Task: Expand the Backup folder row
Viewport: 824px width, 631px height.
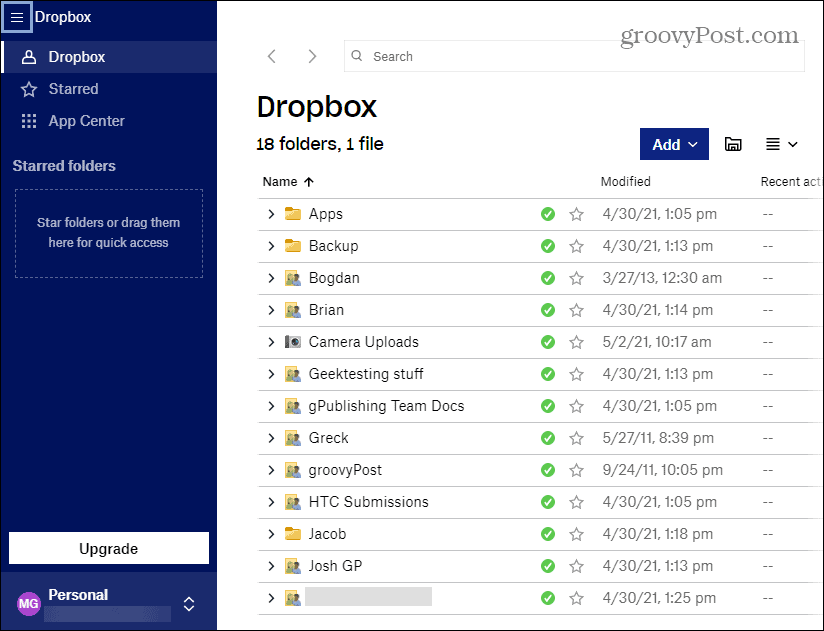Action: (271, 246)
